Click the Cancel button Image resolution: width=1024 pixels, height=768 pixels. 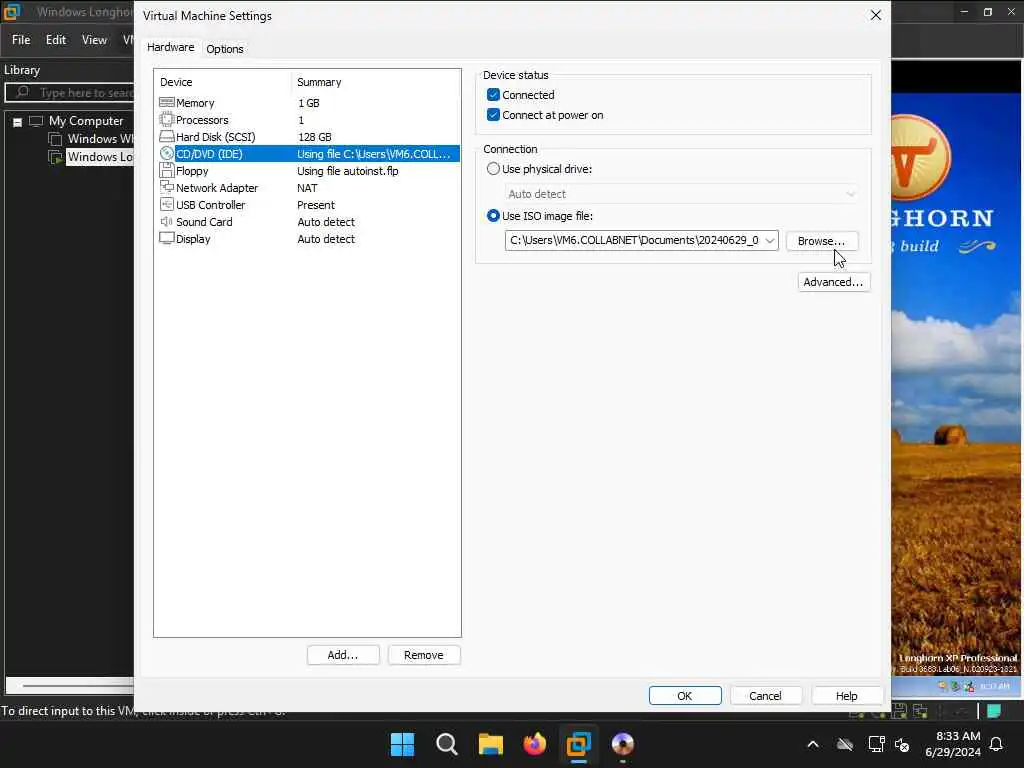[765, 696]
